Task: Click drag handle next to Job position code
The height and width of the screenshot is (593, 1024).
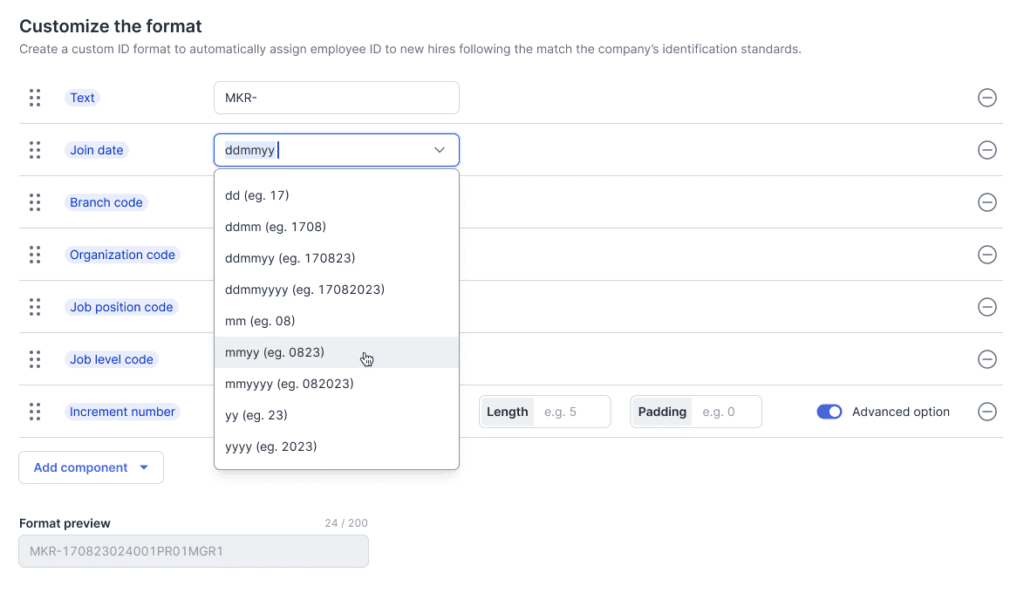Action: (35, 307)
